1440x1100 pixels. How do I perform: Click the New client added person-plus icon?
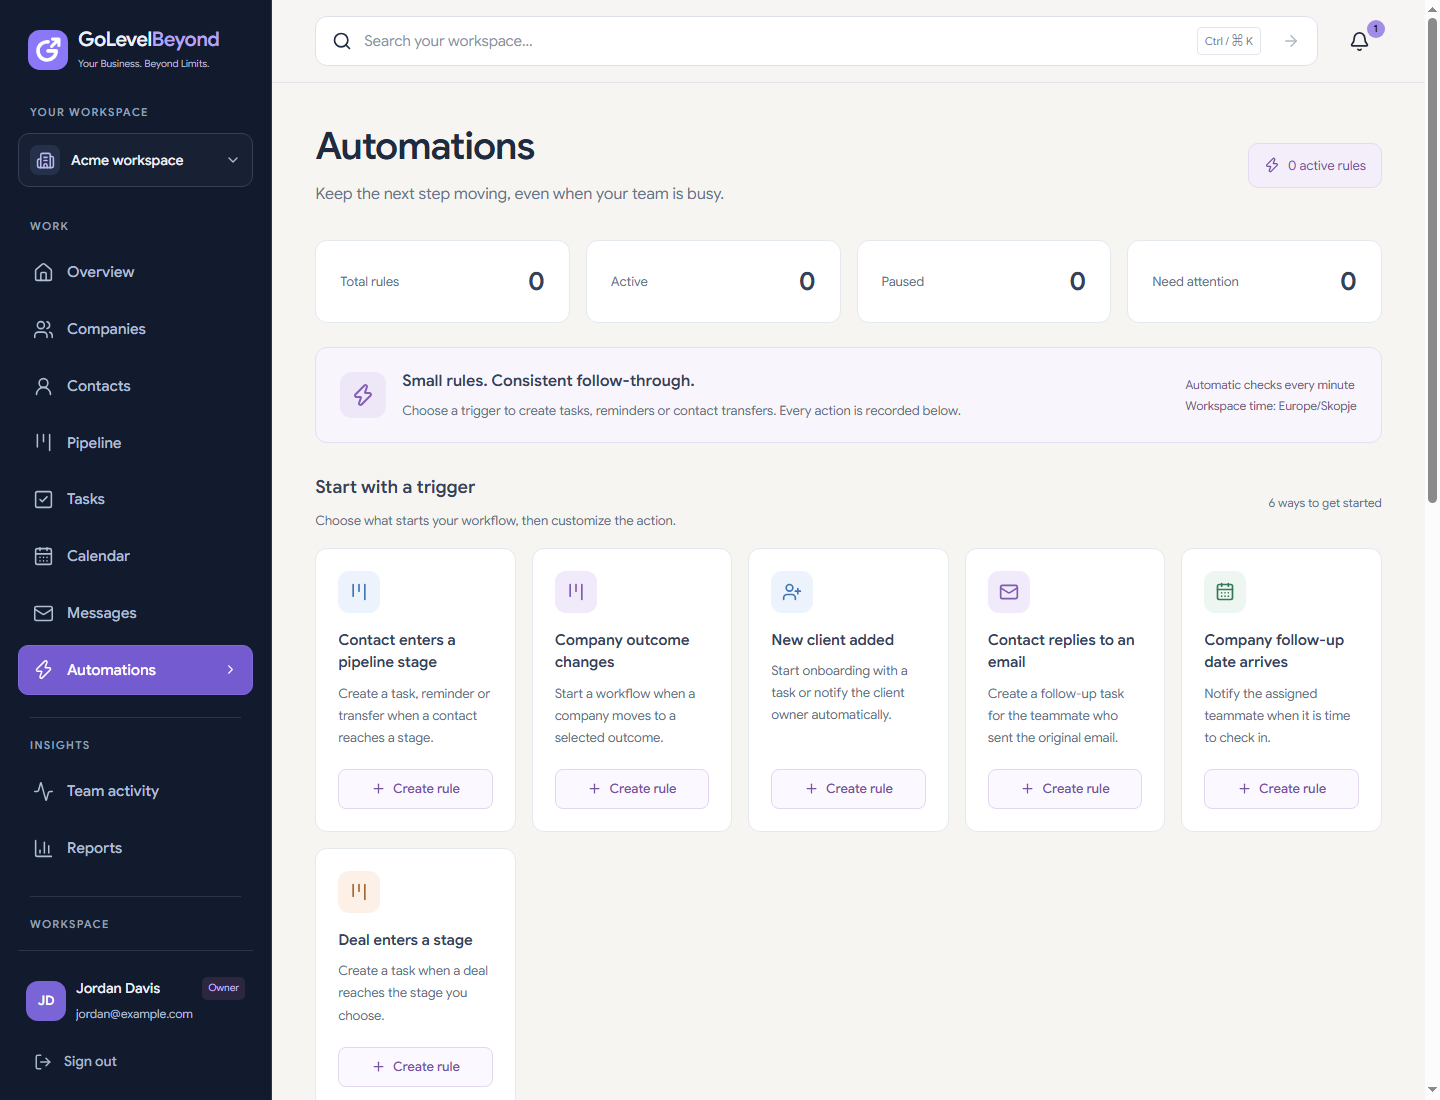(x=792, y=592)
